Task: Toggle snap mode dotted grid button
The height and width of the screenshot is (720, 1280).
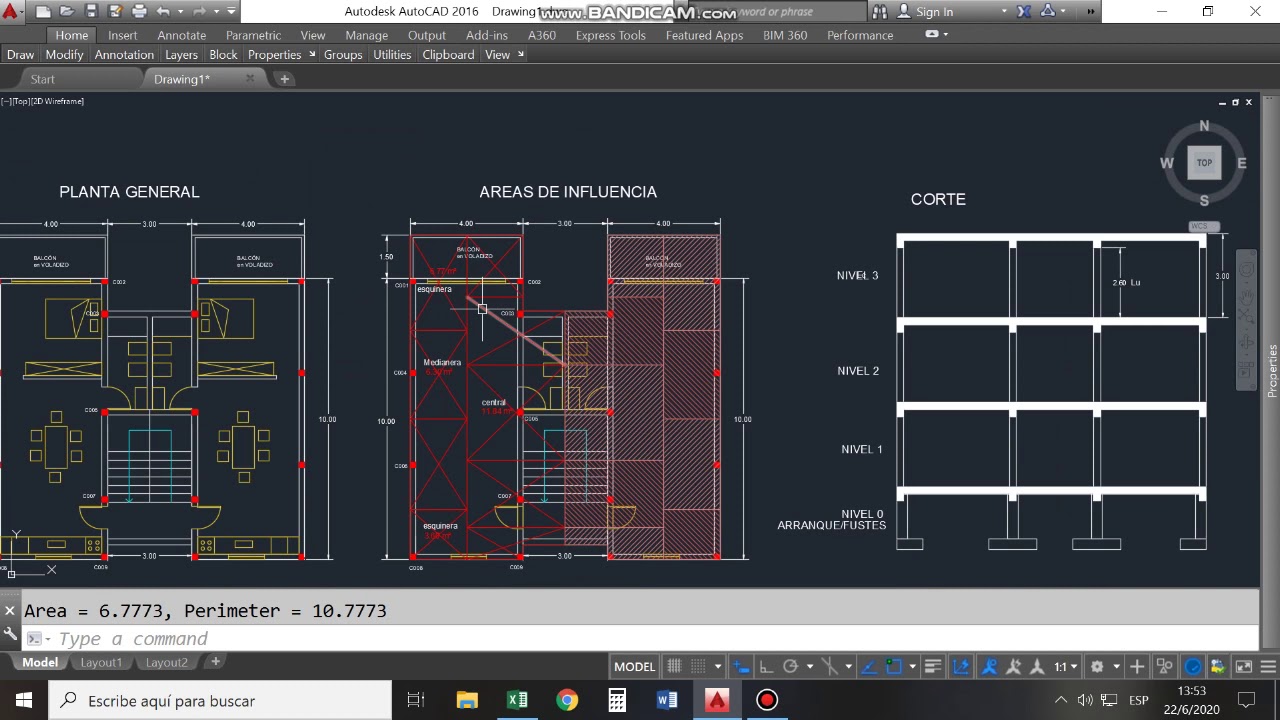Action: click(698, 667)
